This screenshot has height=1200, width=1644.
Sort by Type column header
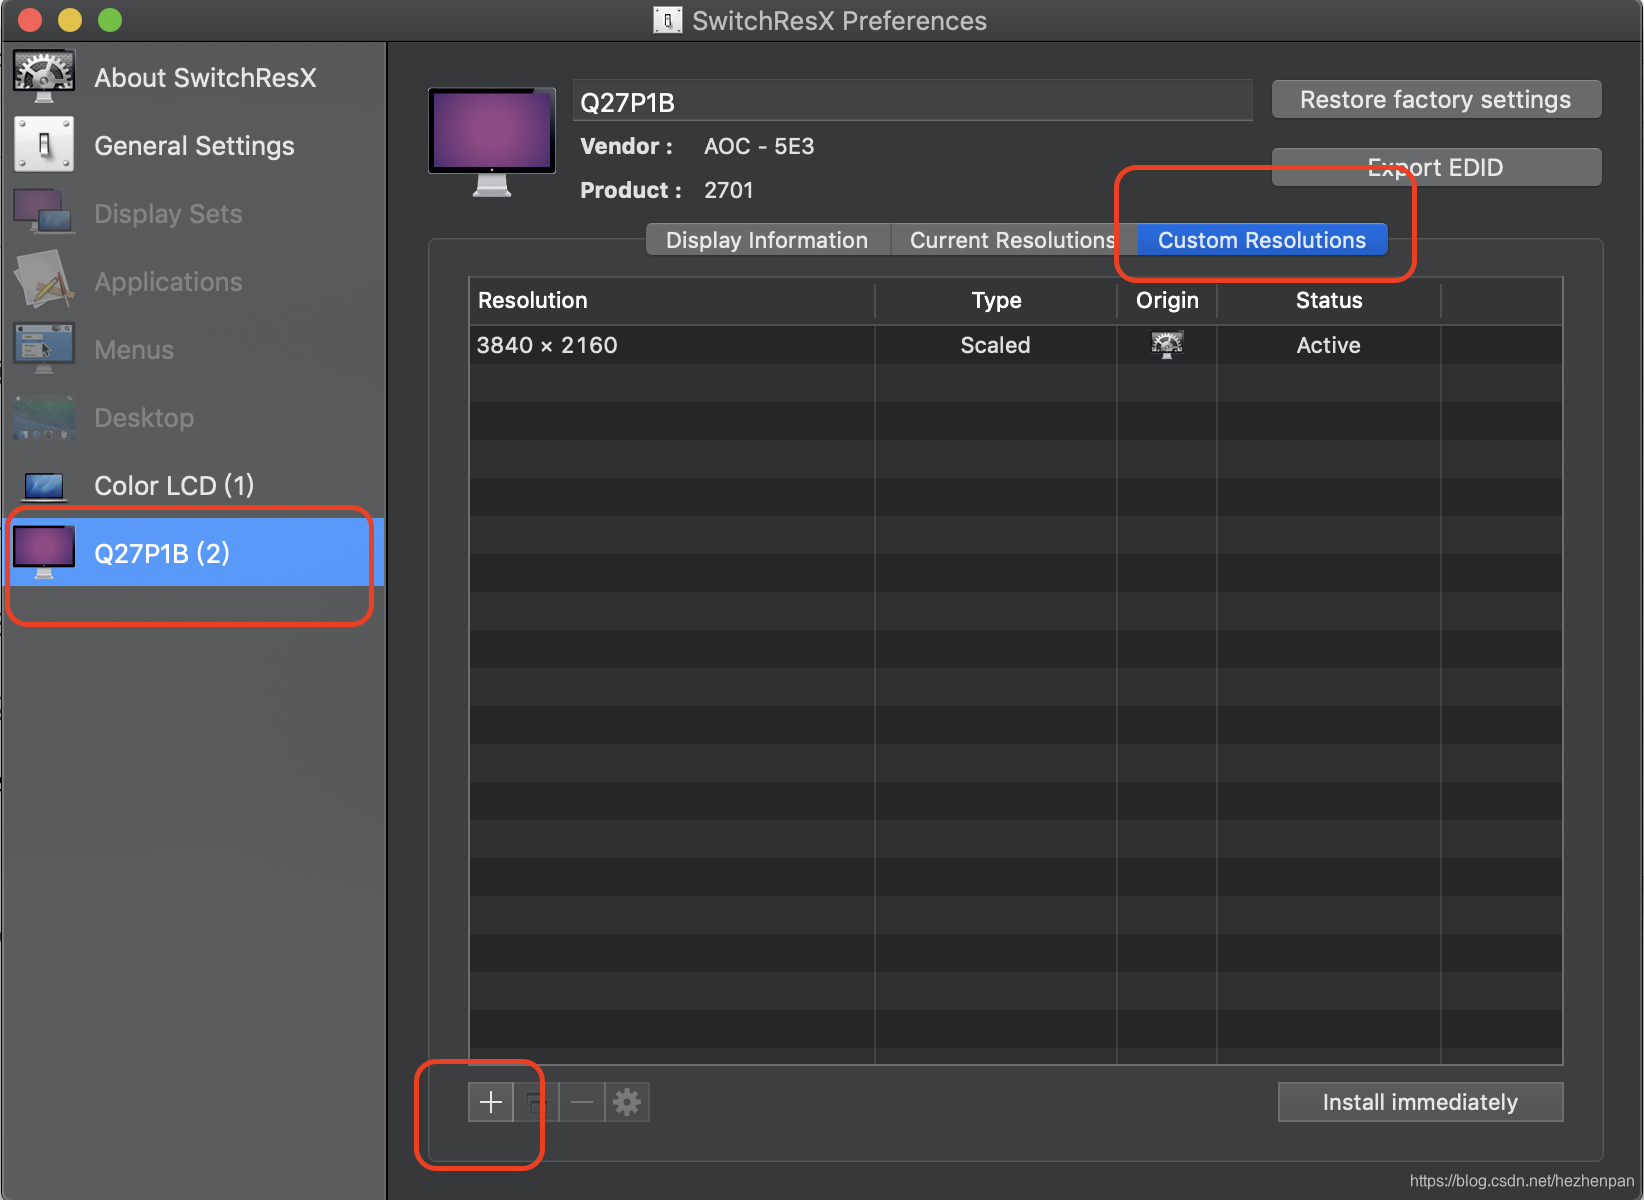click(x=996, y=300)
